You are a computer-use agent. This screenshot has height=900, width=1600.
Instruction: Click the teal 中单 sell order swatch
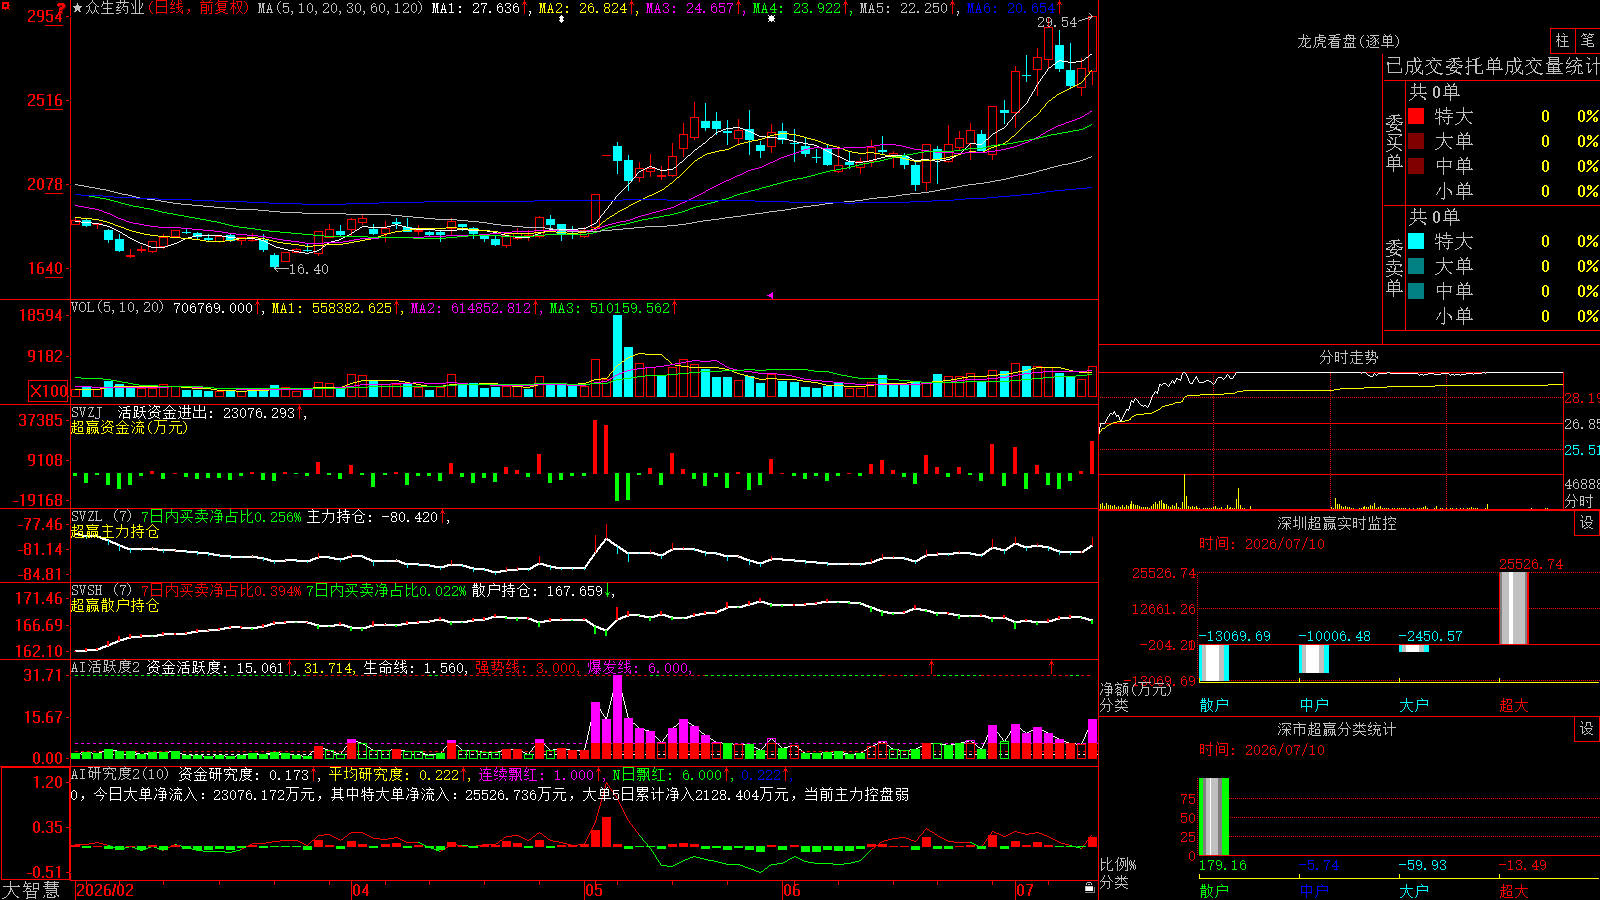(1416, 291)
